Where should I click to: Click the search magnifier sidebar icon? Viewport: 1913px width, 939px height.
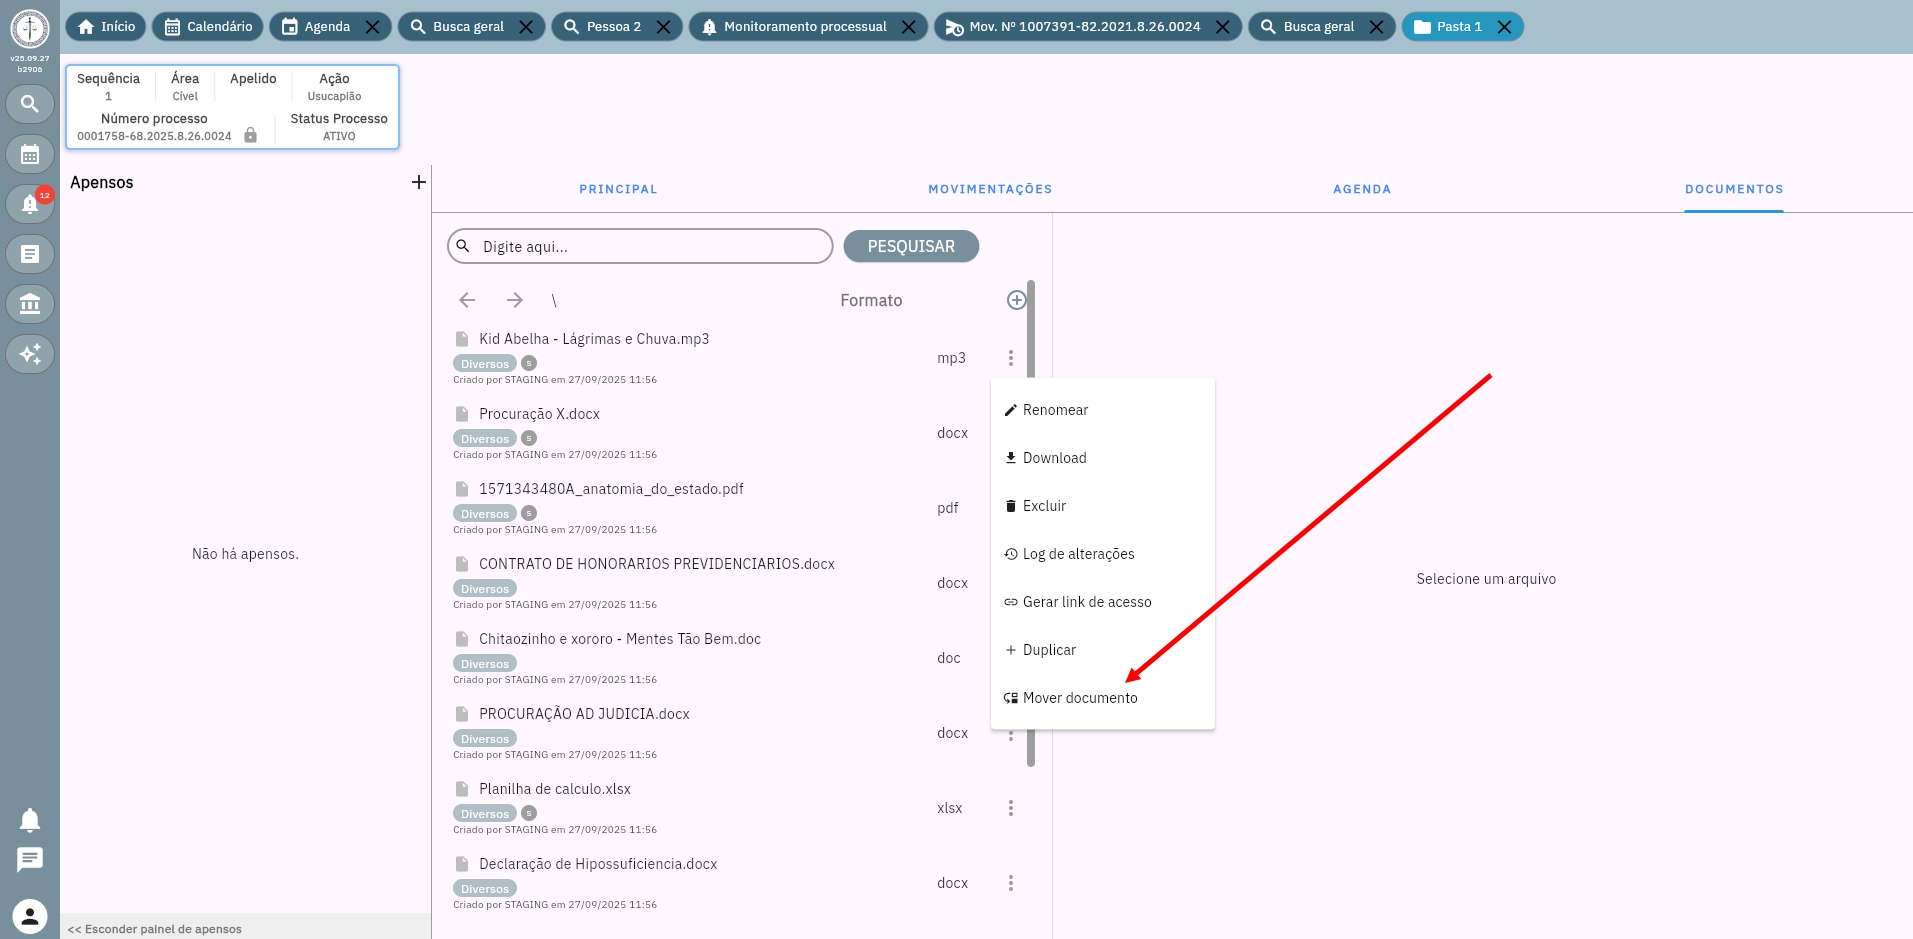pos(30,104)
